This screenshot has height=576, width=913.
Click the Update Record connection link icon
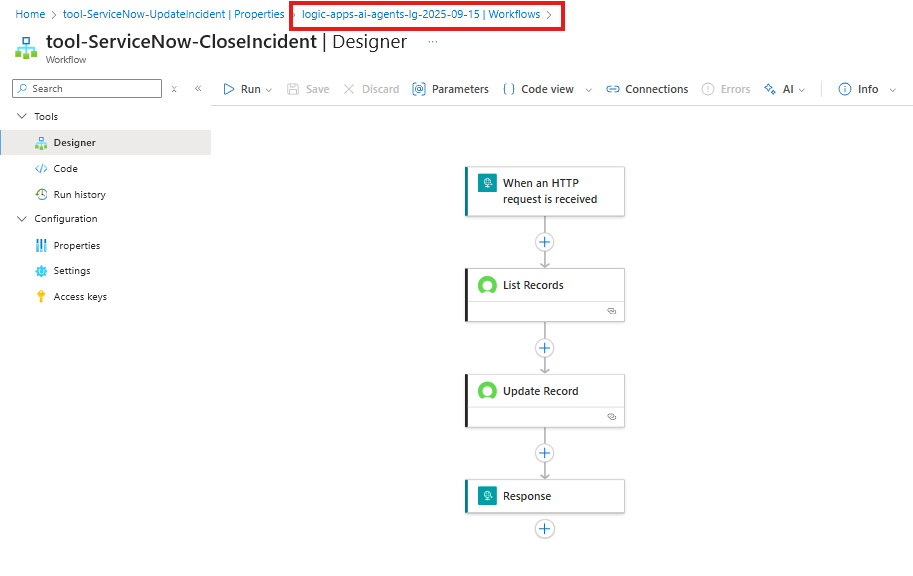click(611, 417)
